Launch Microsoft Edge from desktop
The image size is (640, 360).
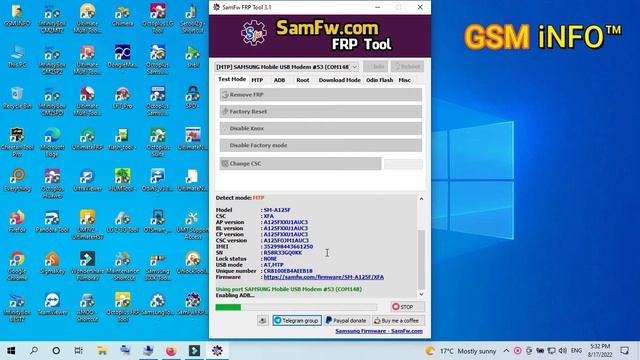click(52, 142)
